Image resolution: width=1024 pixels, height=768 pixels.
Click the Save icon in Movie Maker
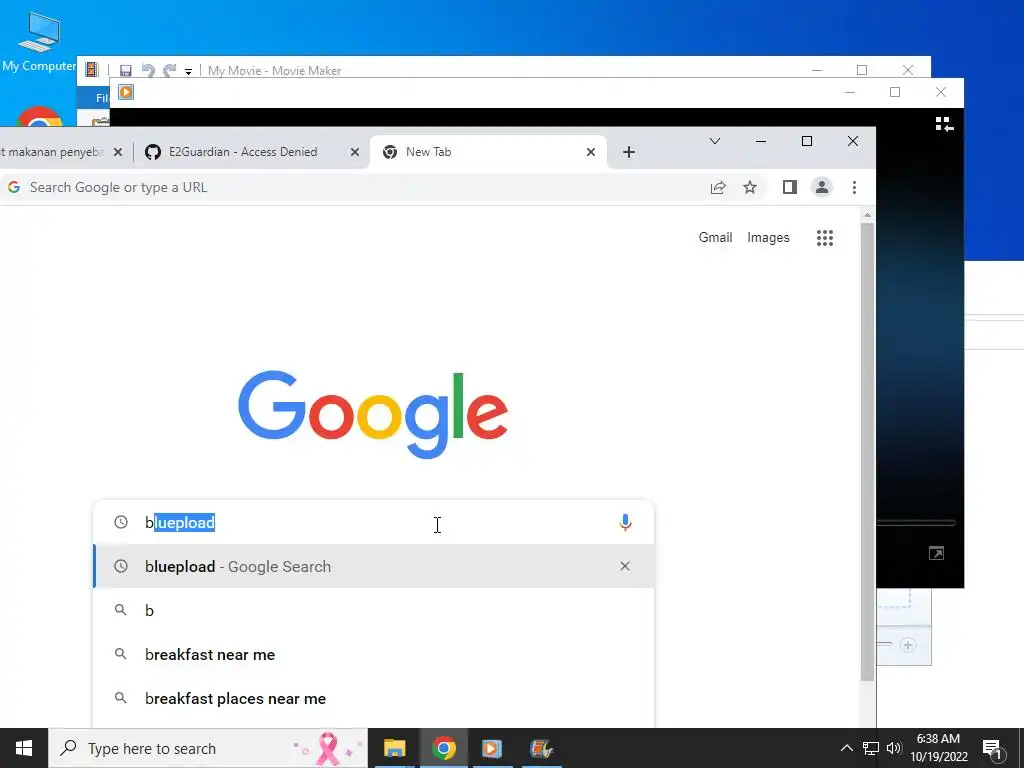pyautogui.click(x=126, y=71)
